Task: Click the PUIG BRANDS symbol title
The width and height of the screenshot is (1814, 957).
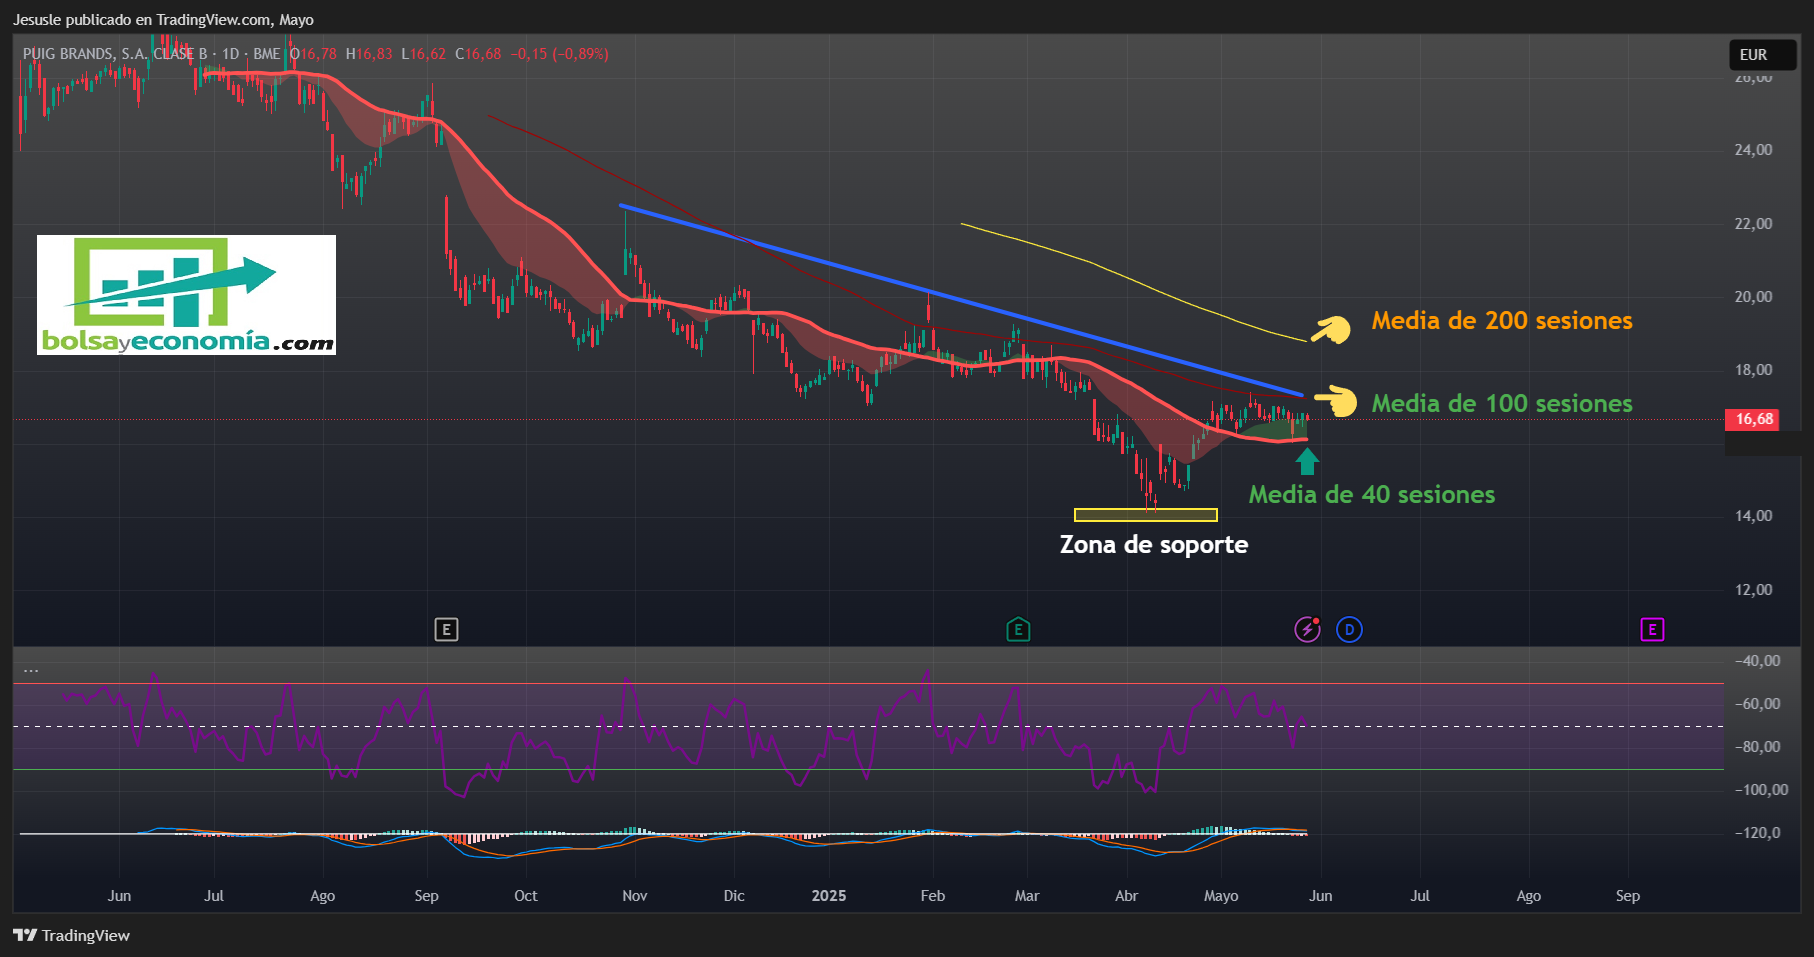Action: (x=115, y=54)
